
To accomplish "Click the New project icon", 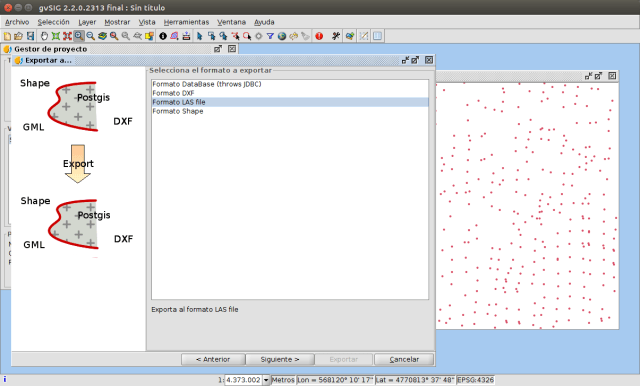I will pos(7,36).
